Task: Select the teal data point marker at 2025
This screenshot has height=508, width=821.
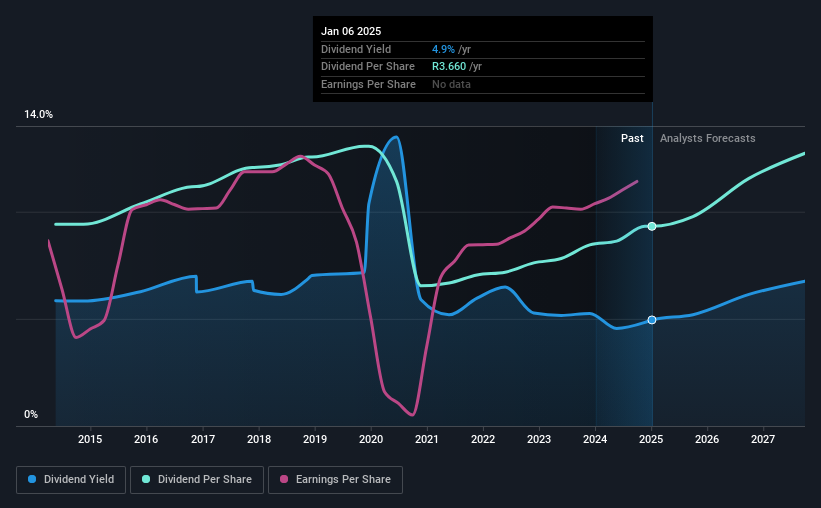Action: pyautogui.click(x=652, y=226)
